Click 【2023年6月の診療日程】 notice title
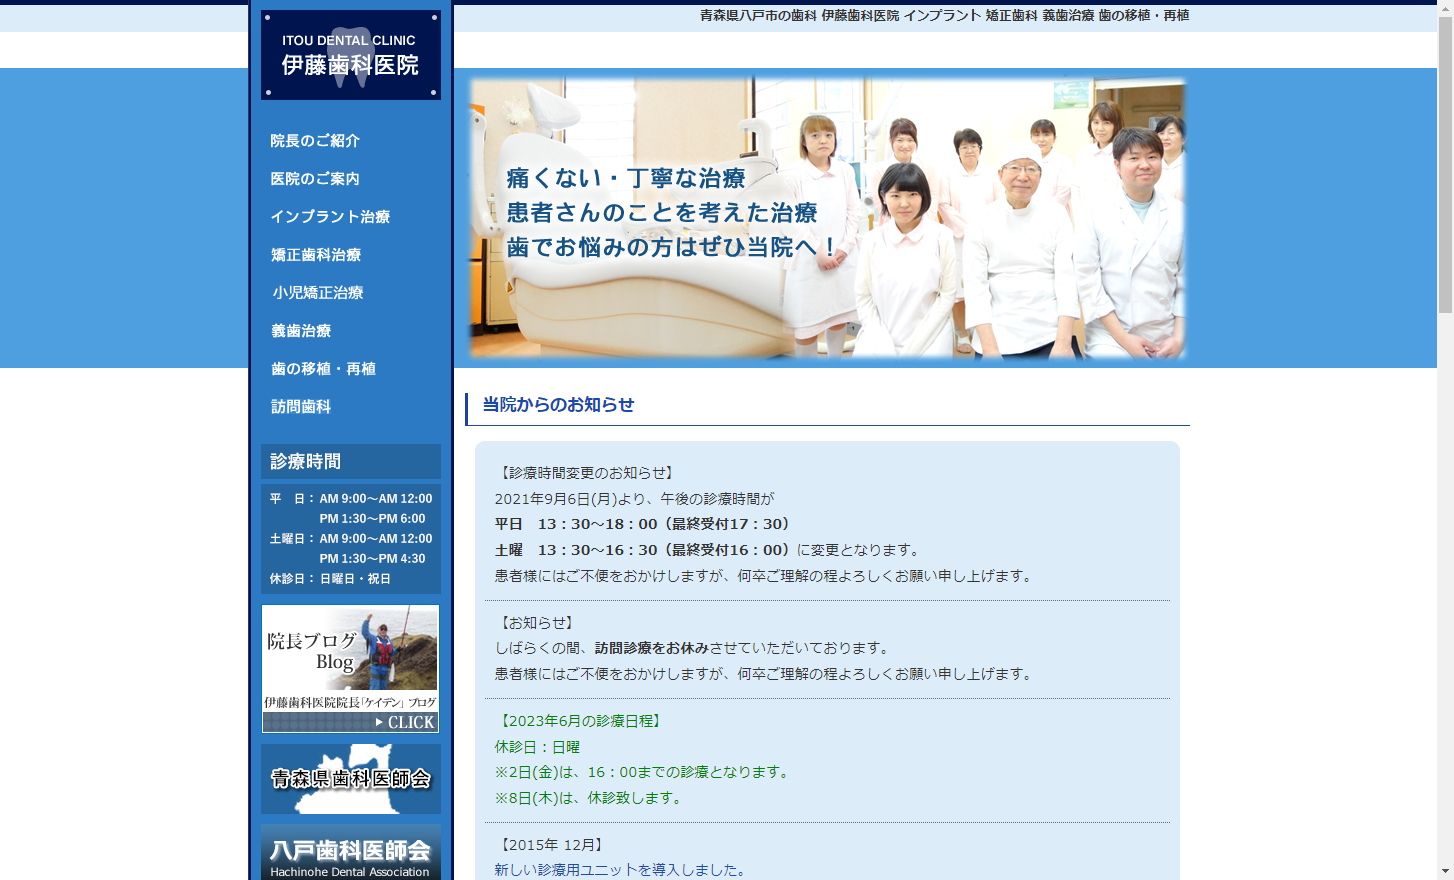 coord(580,721)
